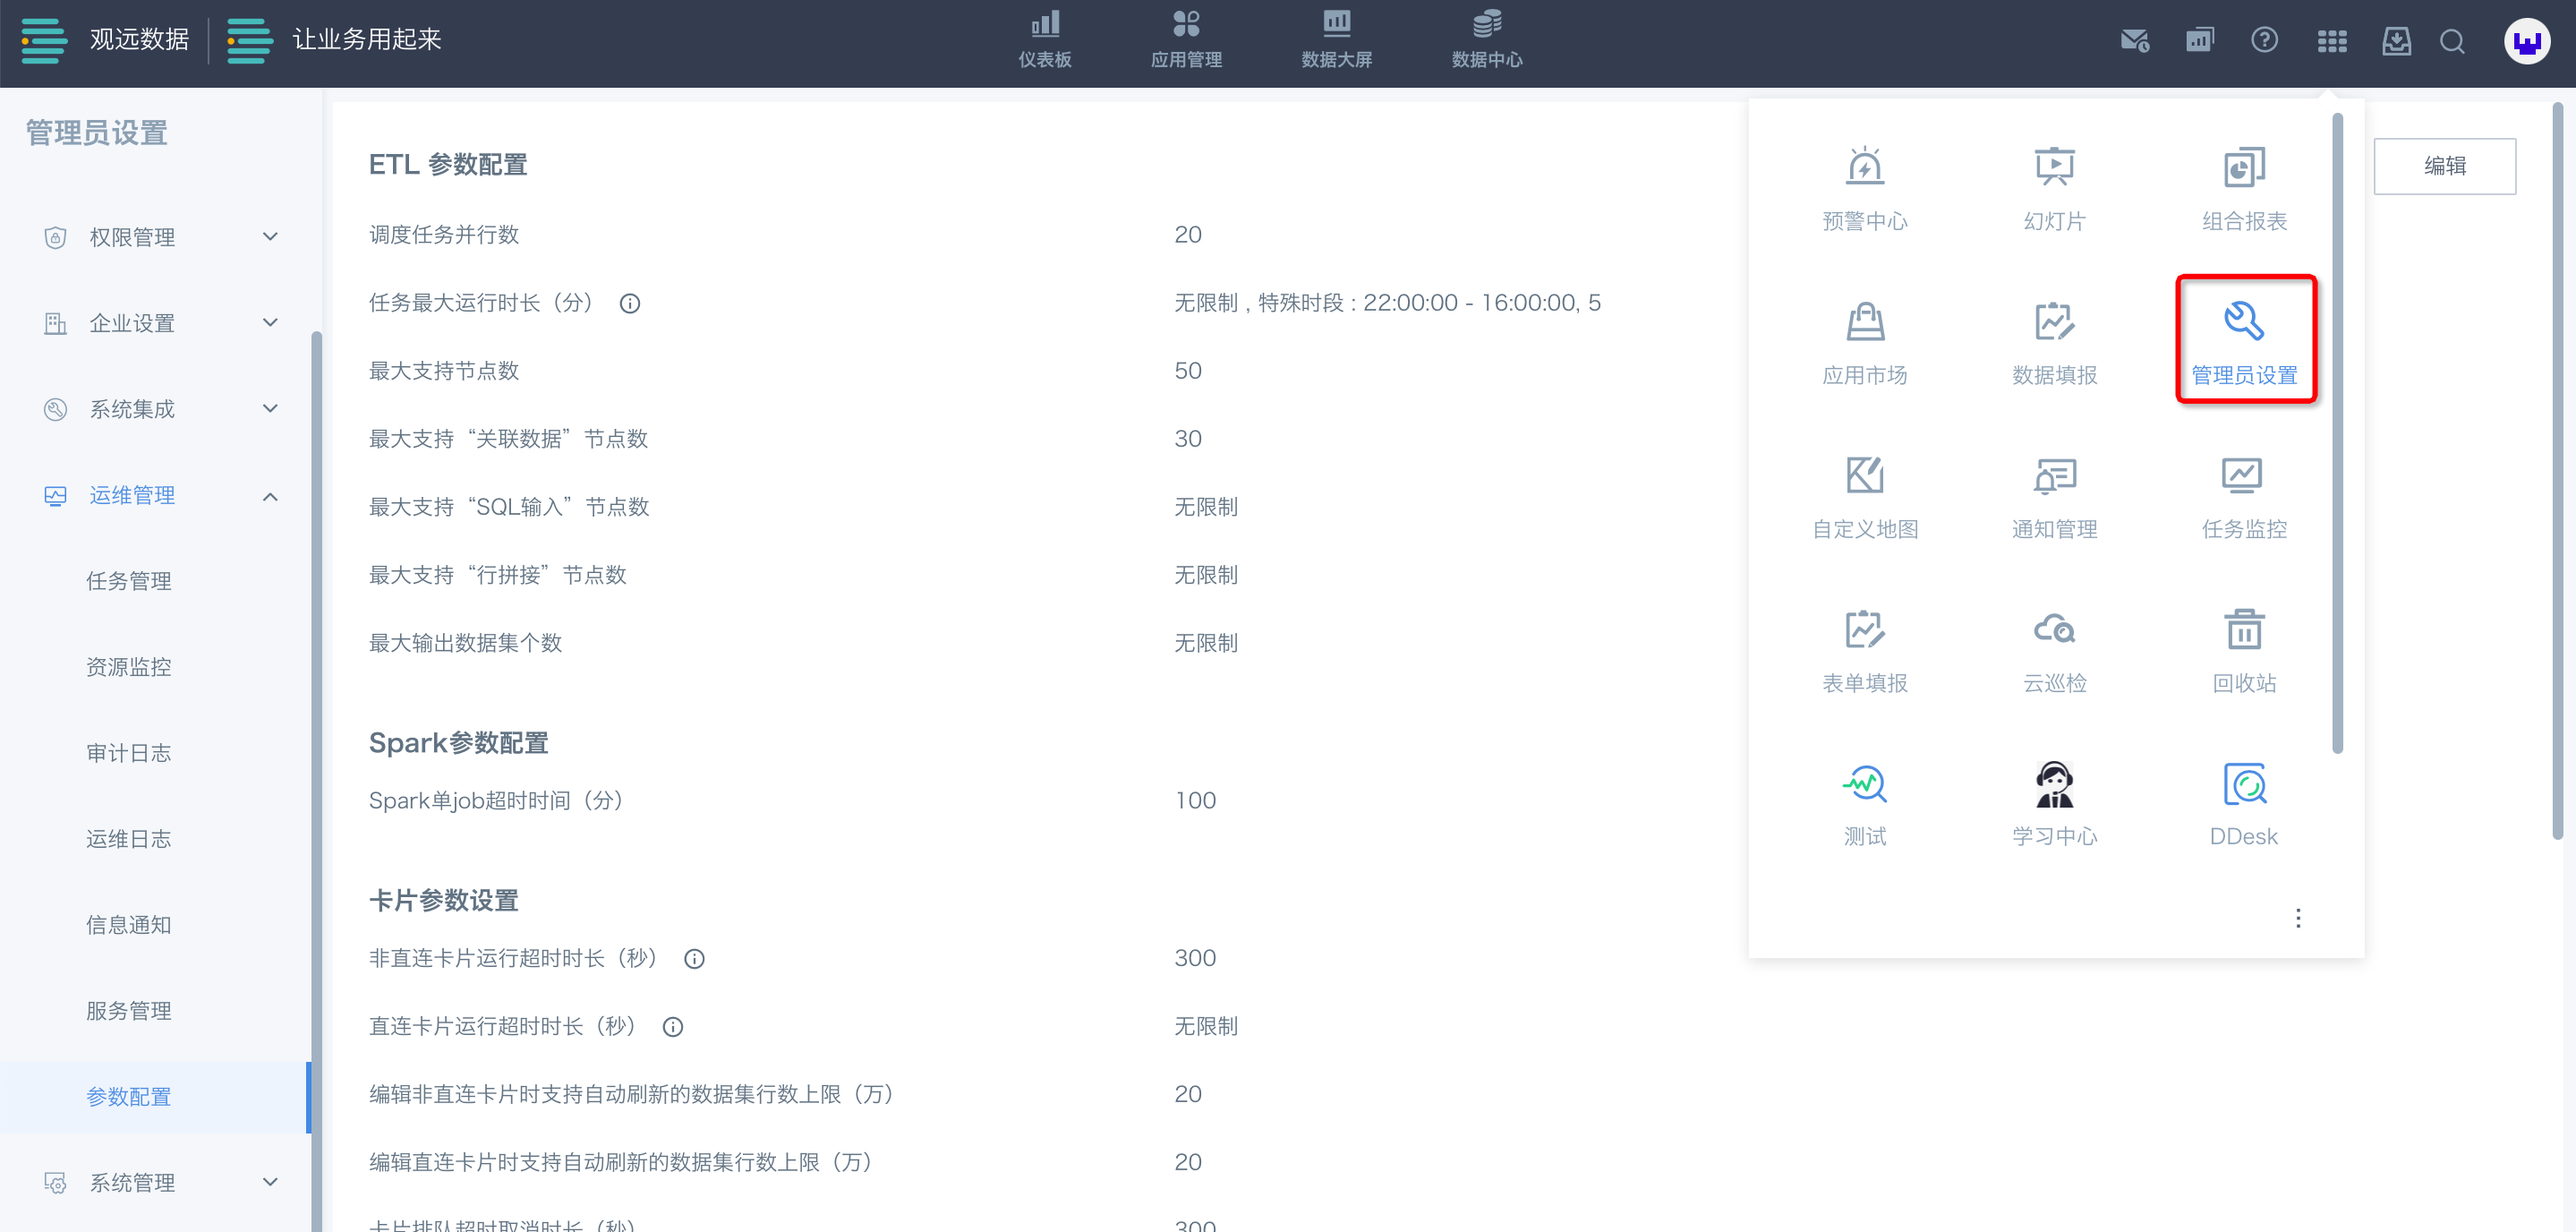Go to the 仪表板 dashboard tab
The width and height of the screenshot is (2576, 1232).
(x=1044, y=40)
